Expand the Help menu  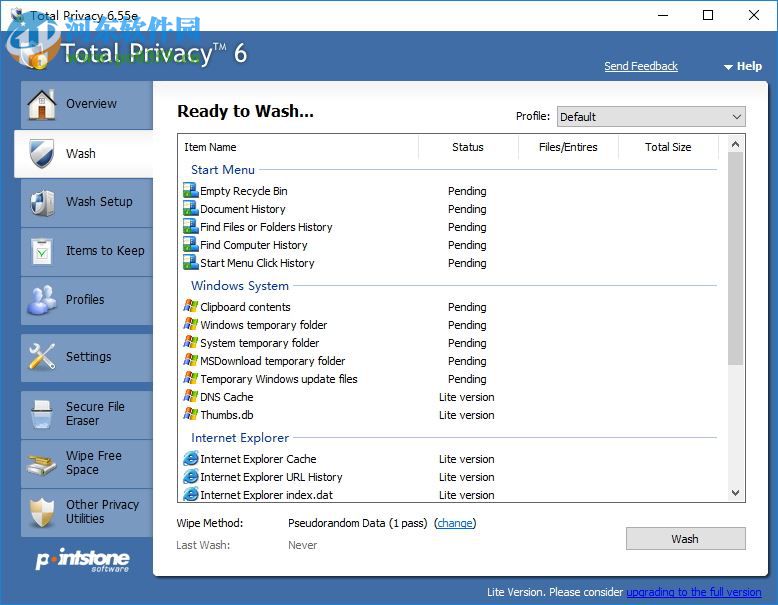click(x=743, y=66)
